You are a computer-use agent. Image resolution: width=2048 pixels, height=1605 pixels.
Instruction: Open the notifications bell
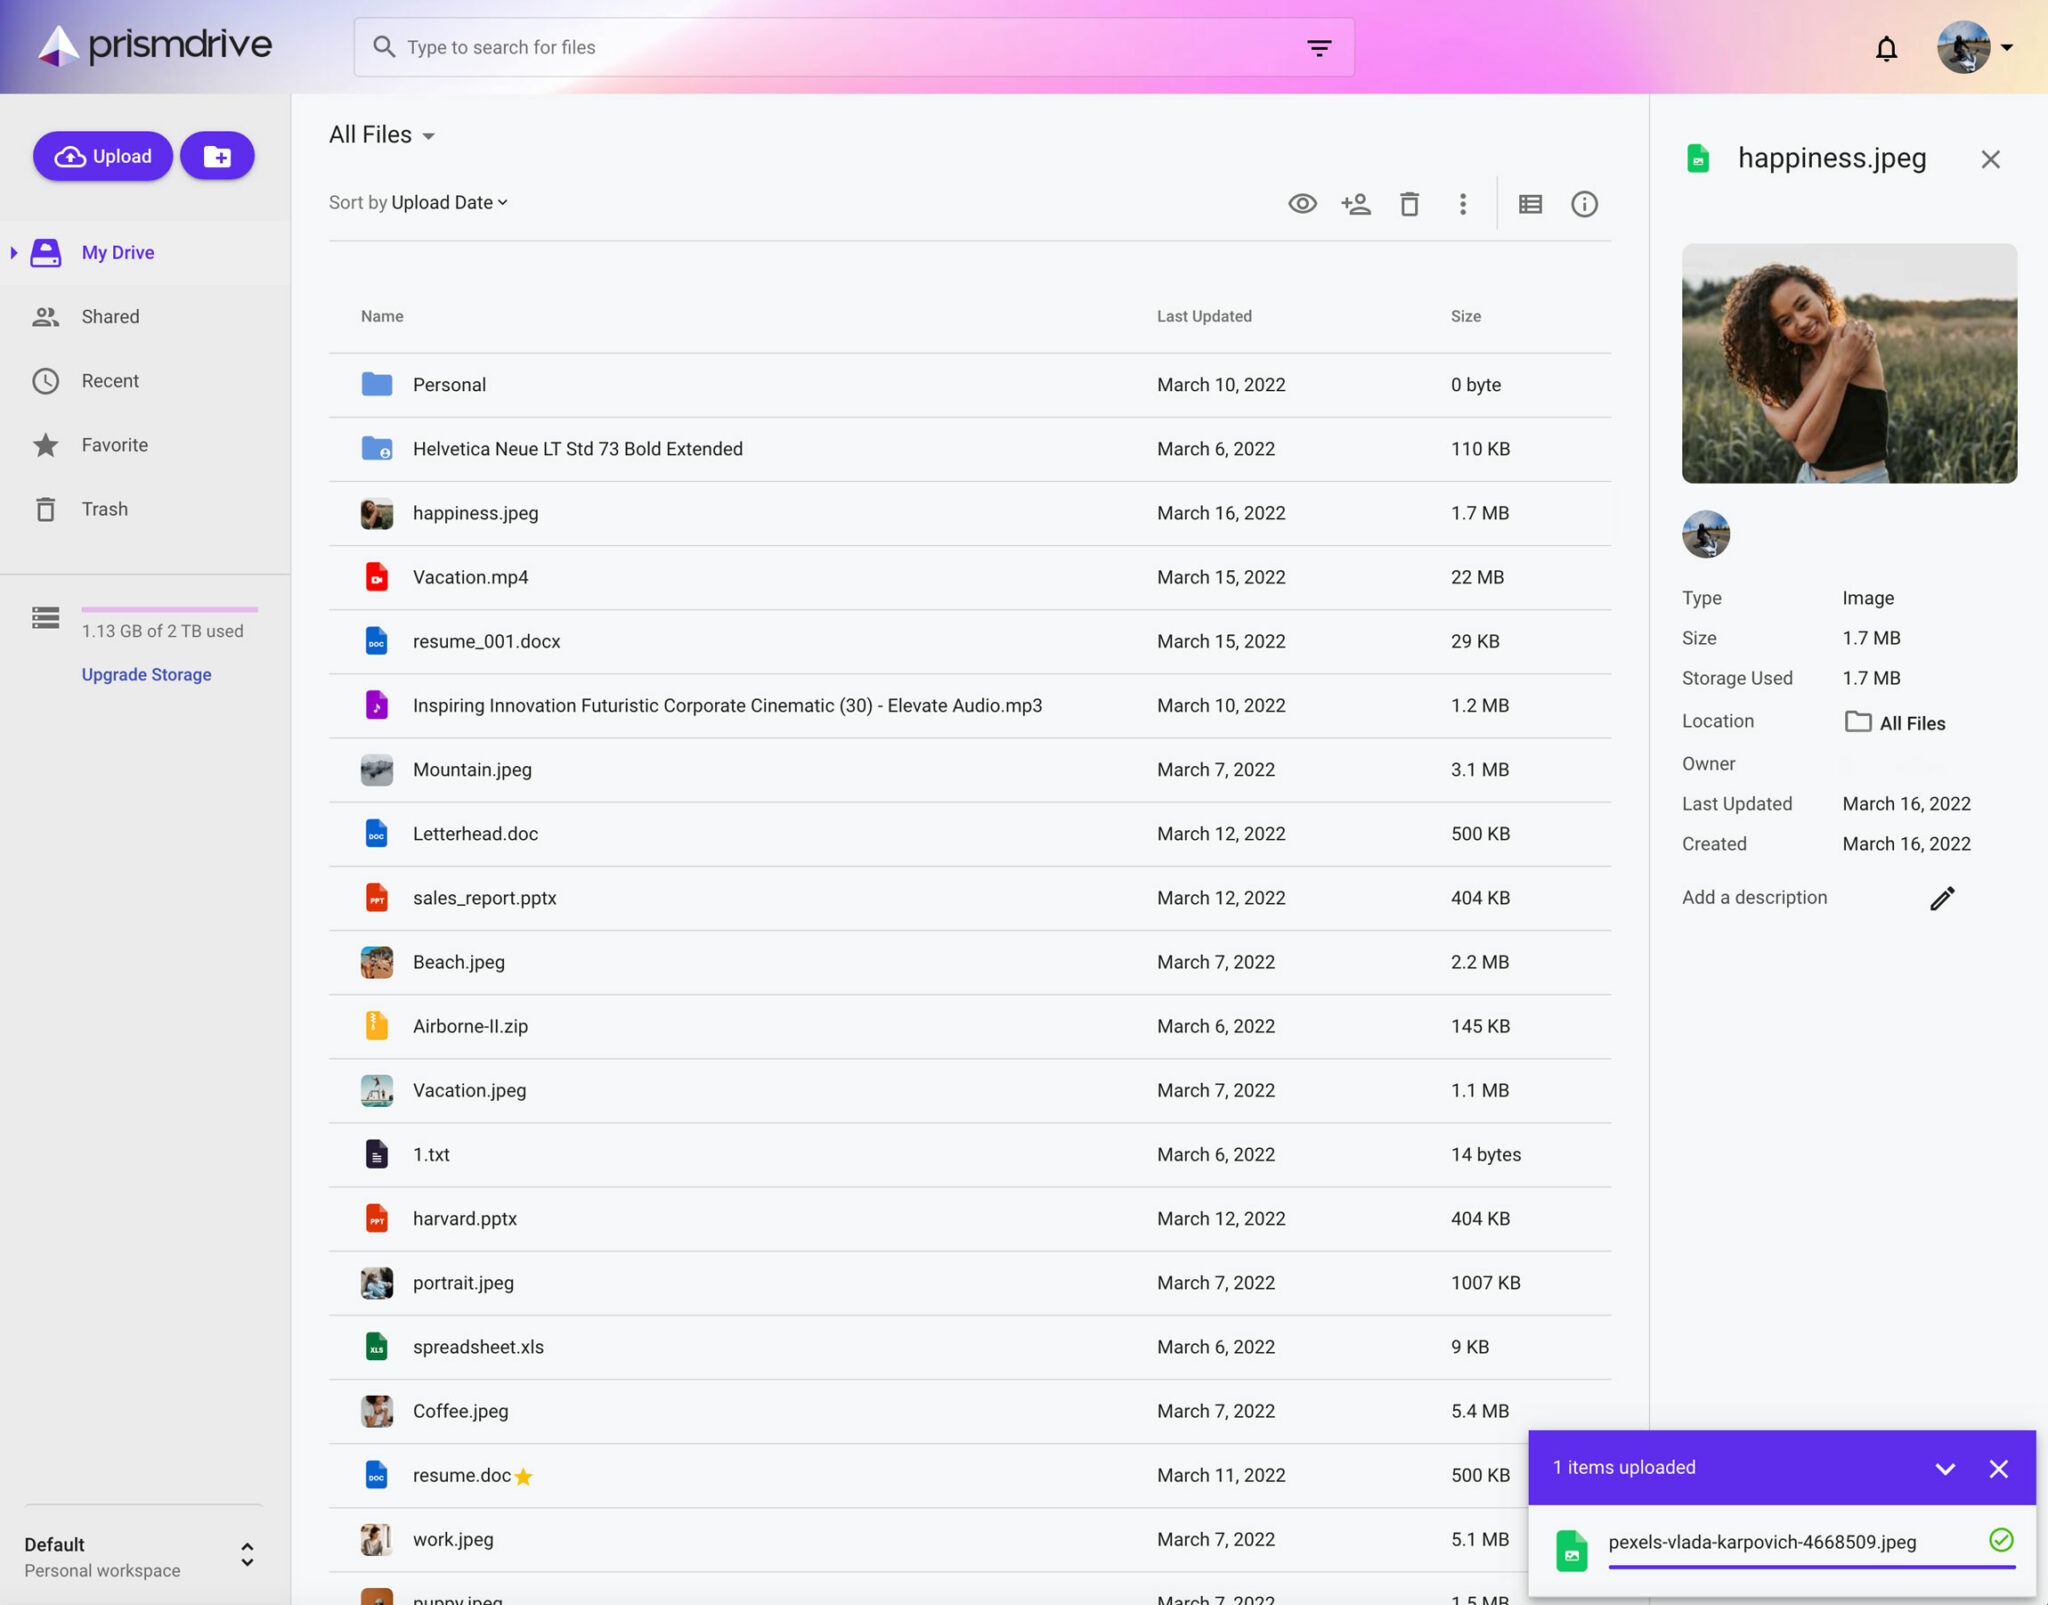tap(1886, 47)
